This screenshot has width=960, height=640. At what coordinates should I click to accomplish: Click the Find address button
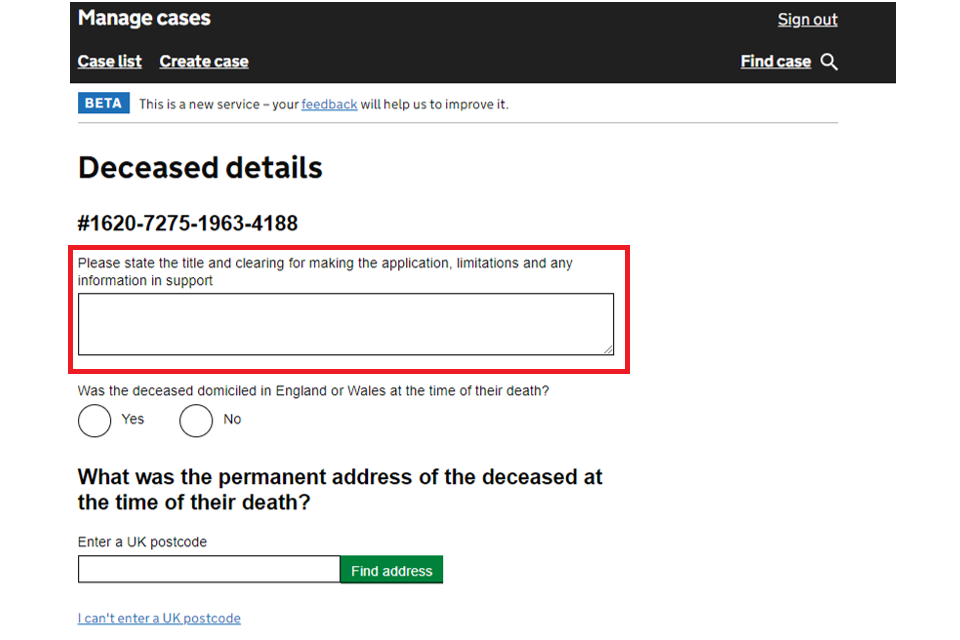point(392,570)
